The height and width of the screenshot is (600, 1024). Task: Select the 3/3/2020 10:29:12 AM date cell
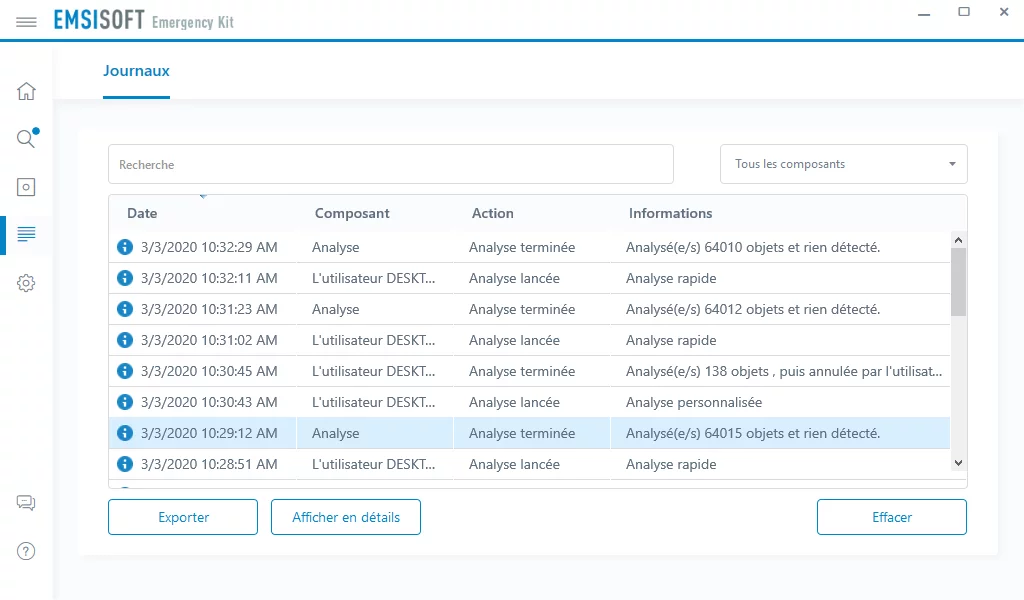coord(209,434)
